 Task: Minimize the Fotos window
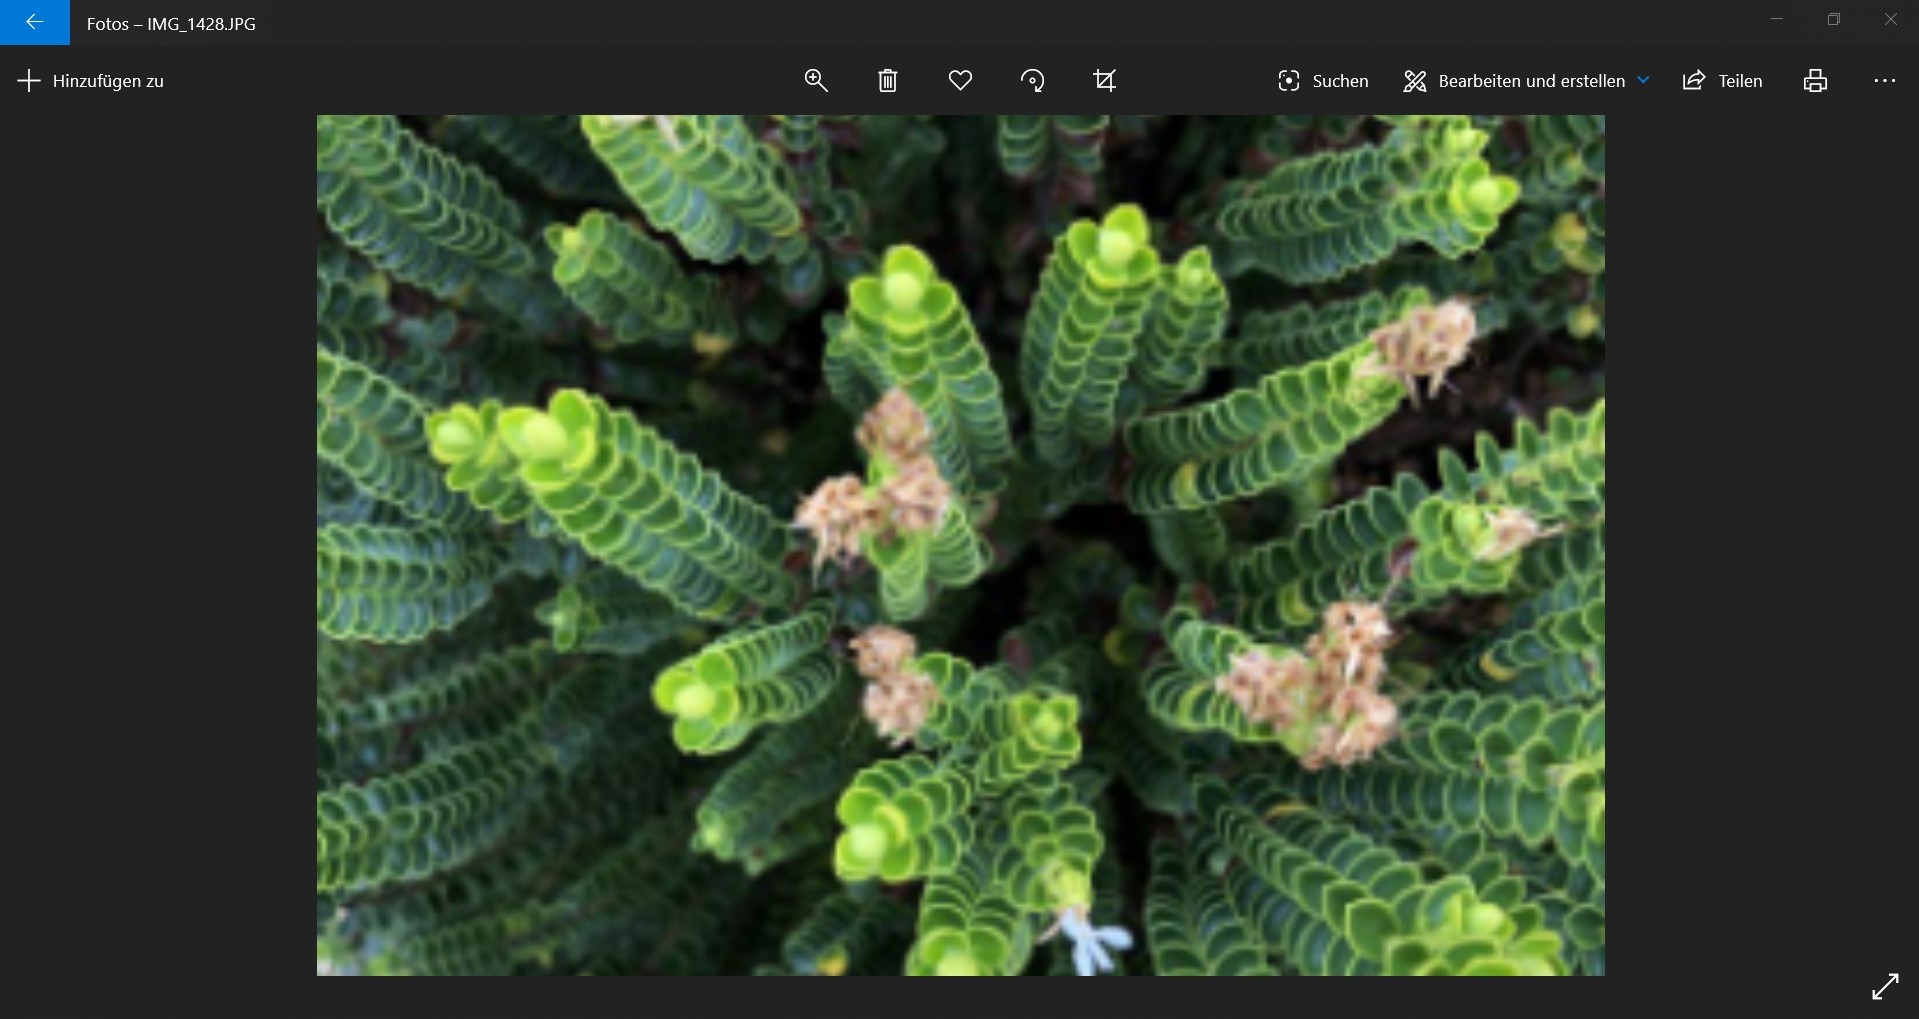1777,20
